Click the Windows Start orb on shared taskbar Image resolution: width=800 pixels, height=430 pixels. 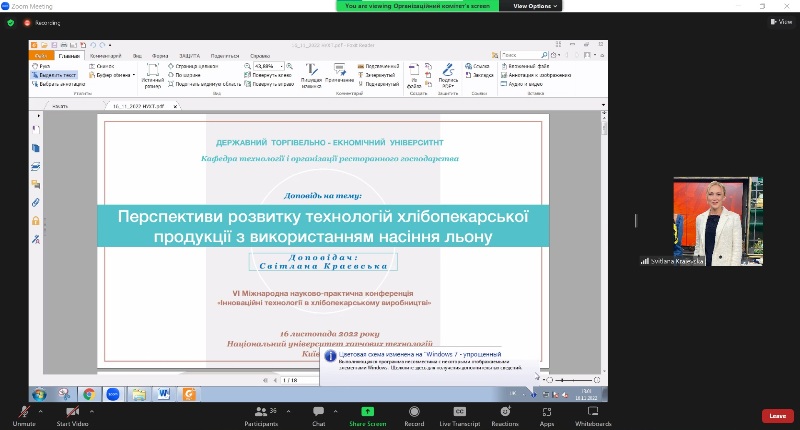tap(39, 394)
